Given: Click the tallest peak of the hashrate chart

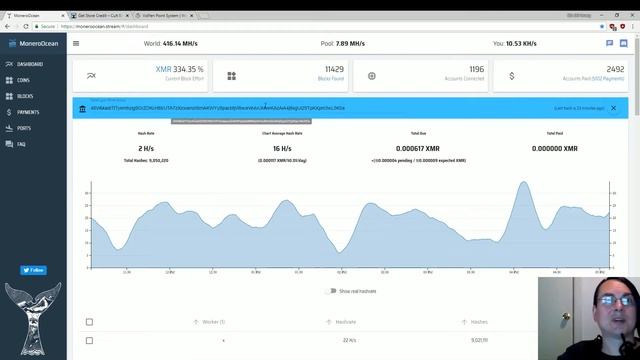Looking at the screenshot, I should click(524, 182).
